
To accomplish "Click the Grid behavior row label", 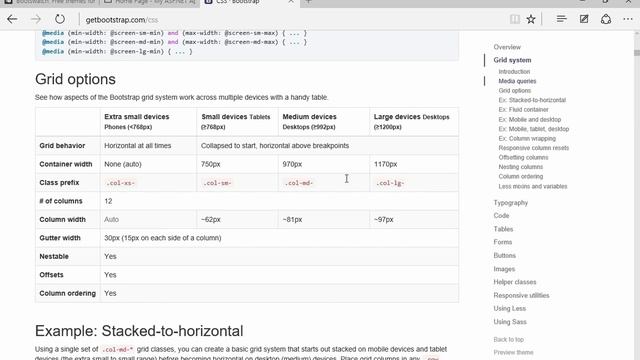I will (62, 146).
